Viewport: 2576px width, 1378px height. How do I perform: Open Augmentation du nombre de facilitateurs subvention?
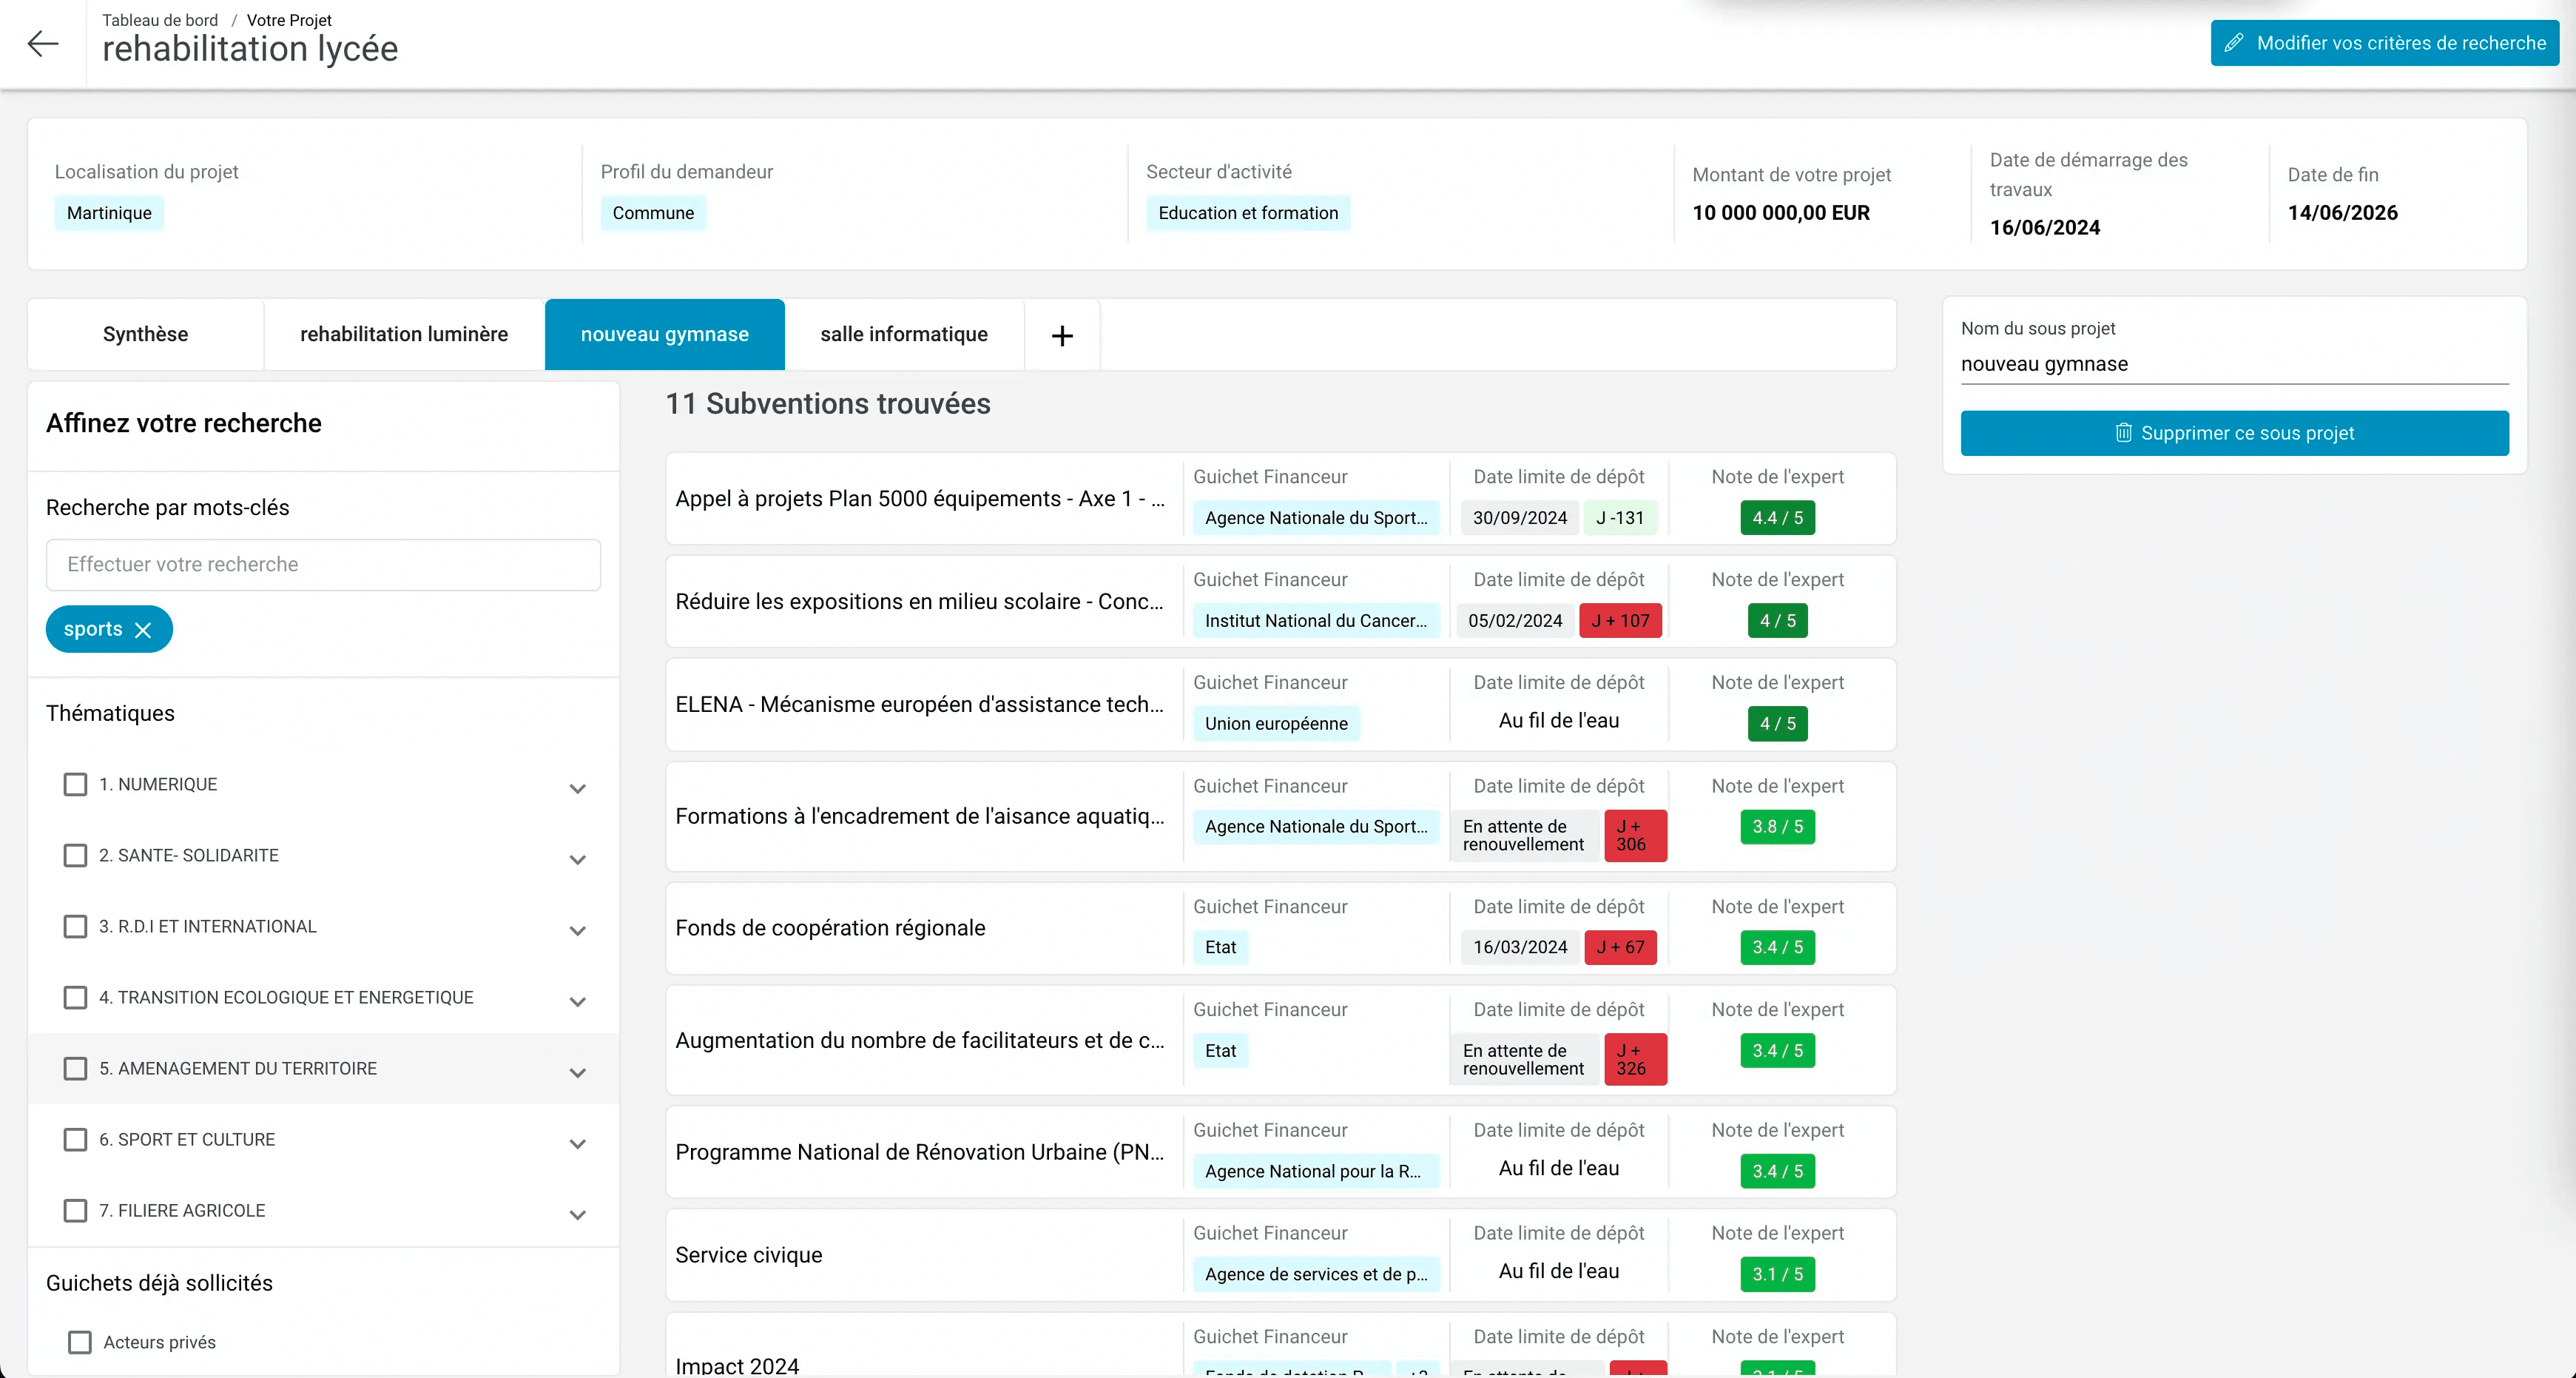[920, 1040]
